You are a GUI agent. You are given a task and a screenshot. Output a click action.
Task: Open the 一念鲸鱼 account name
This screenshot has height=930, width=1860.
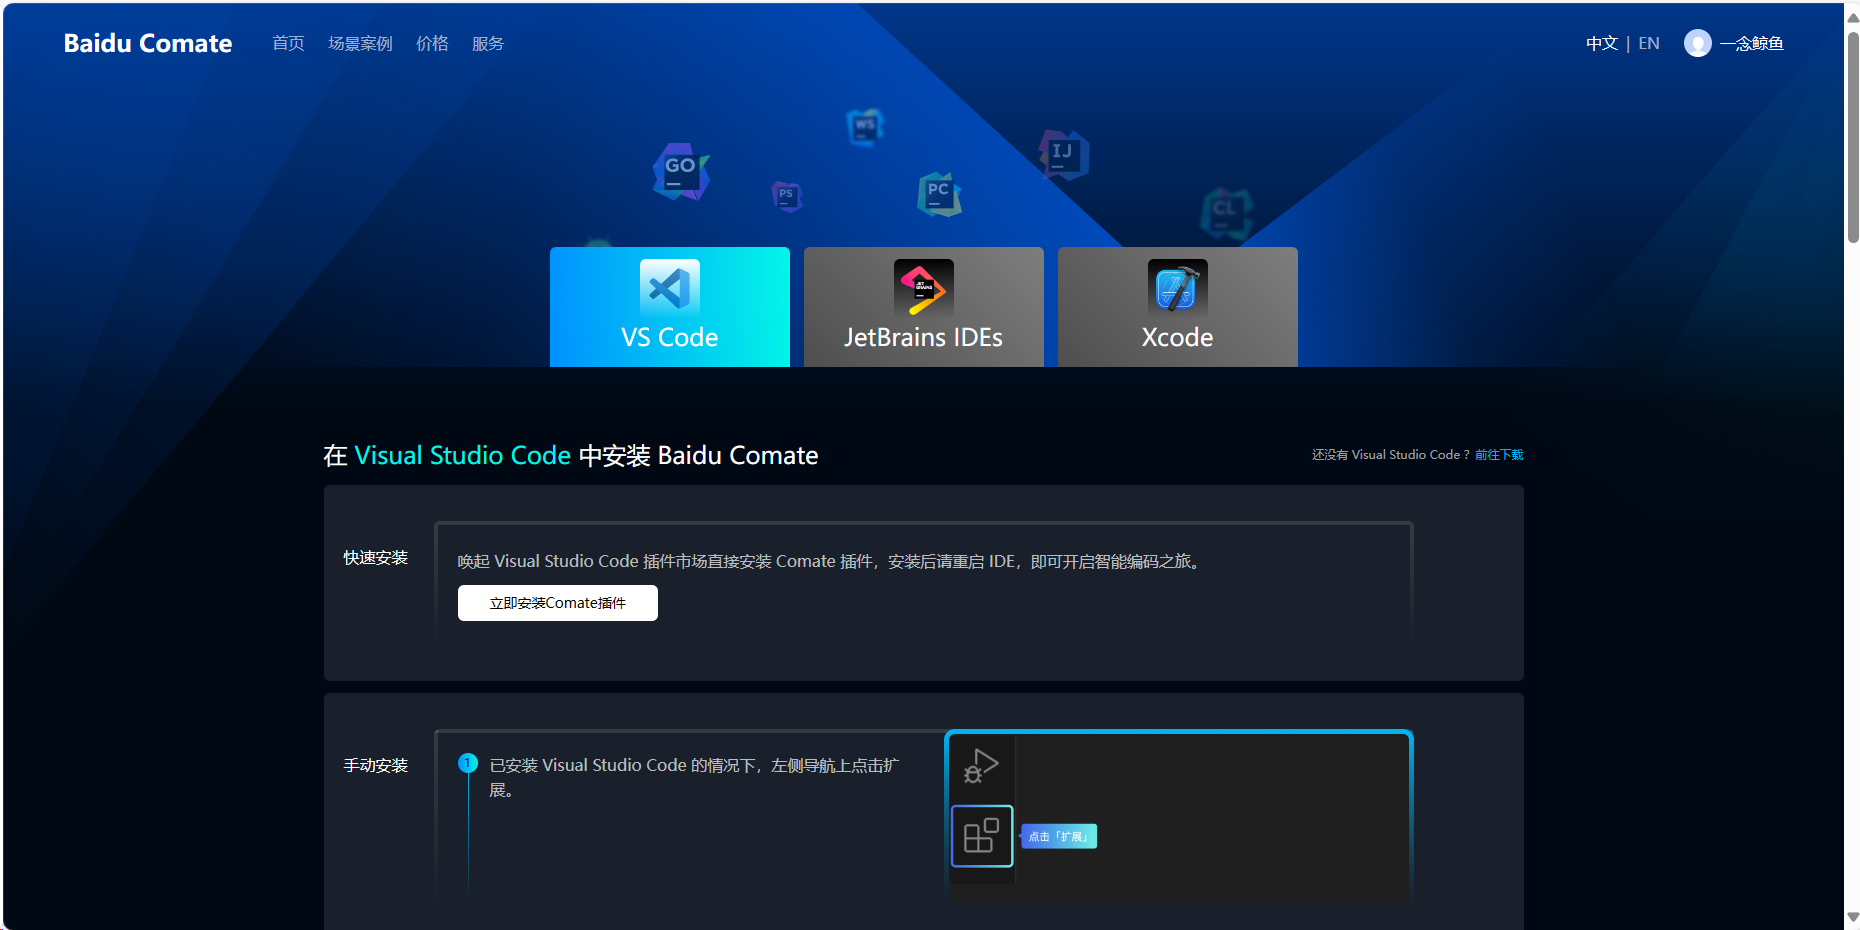(1752, 43)
